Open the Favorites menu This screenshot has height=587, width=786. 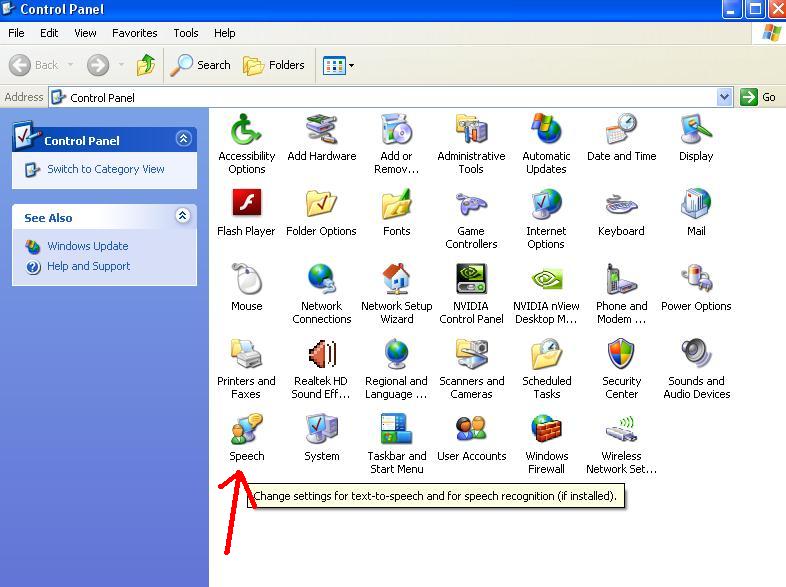tap(134, 33)
